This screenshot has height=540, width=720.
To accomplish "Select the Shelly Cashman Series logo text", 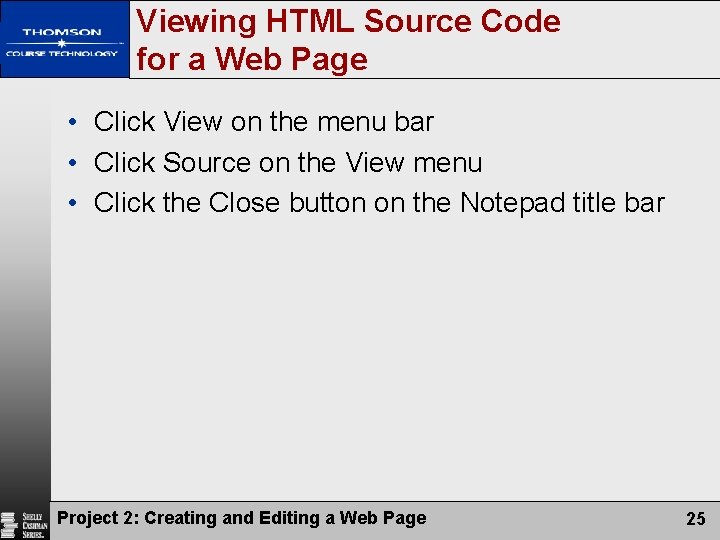I will 35,525.
